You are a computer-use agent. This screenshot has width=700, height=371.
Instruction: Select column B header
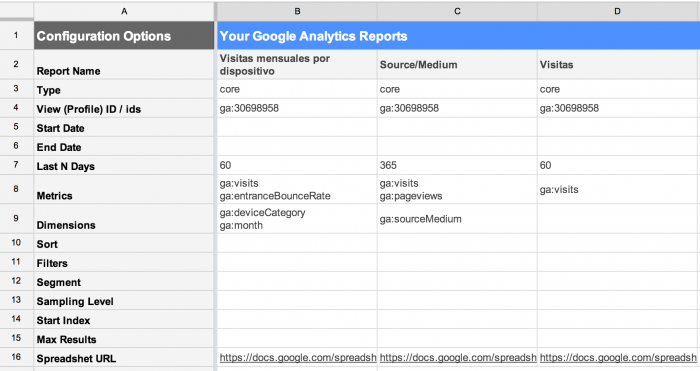(297, 11)
